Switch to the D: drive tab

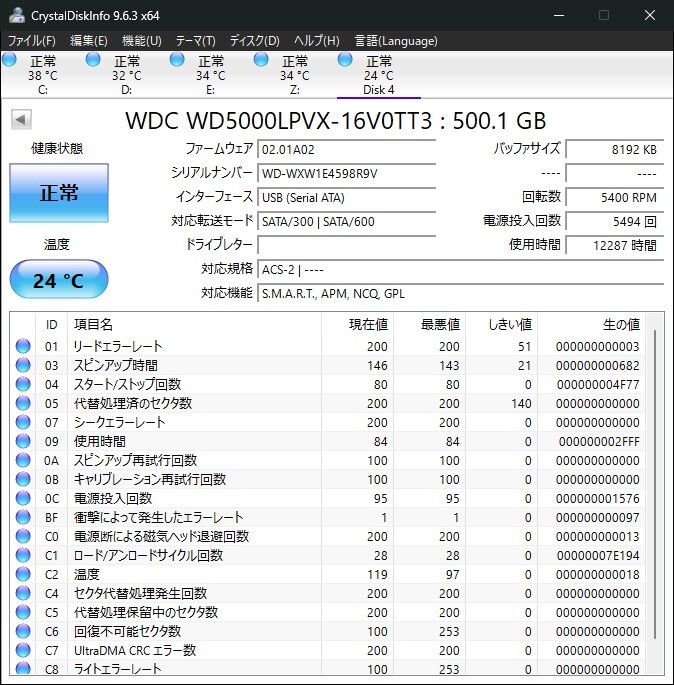126,75
